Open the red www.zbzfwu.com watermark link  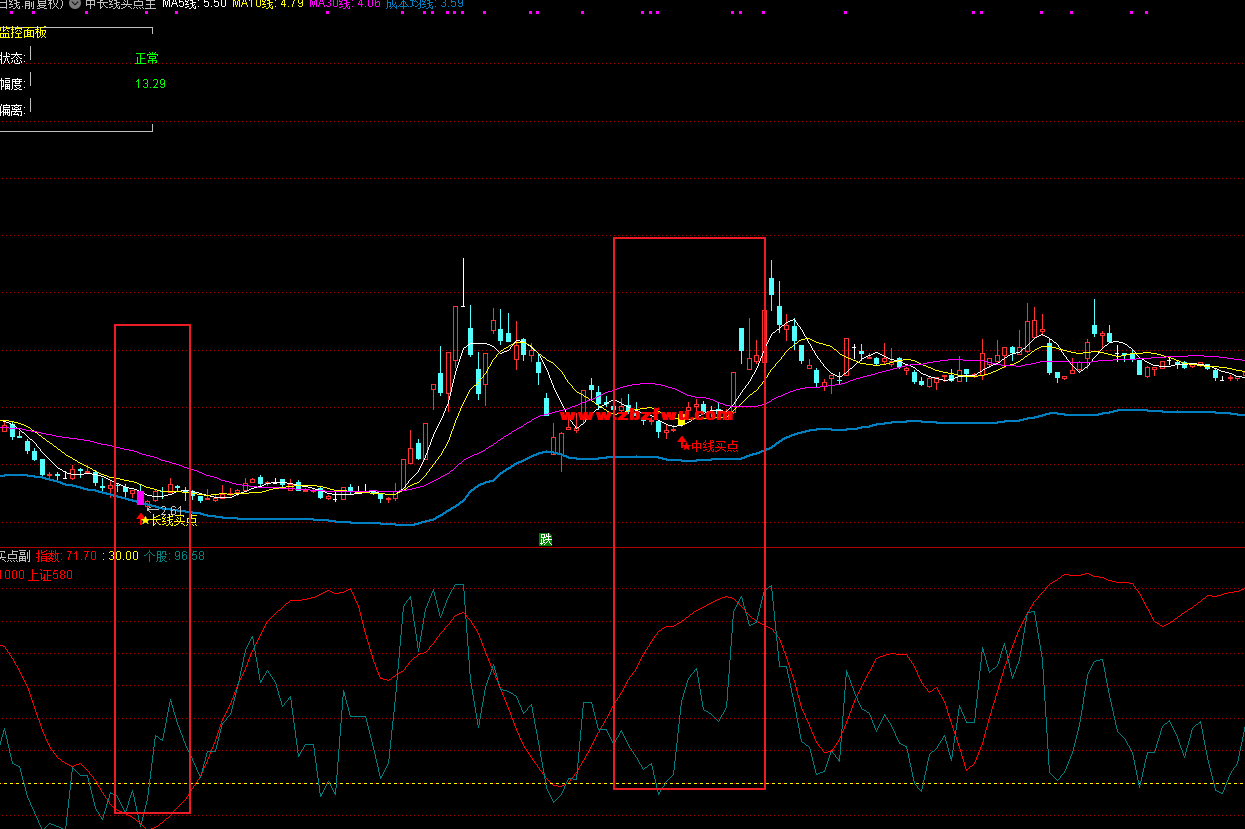click(x=647, y=415)
